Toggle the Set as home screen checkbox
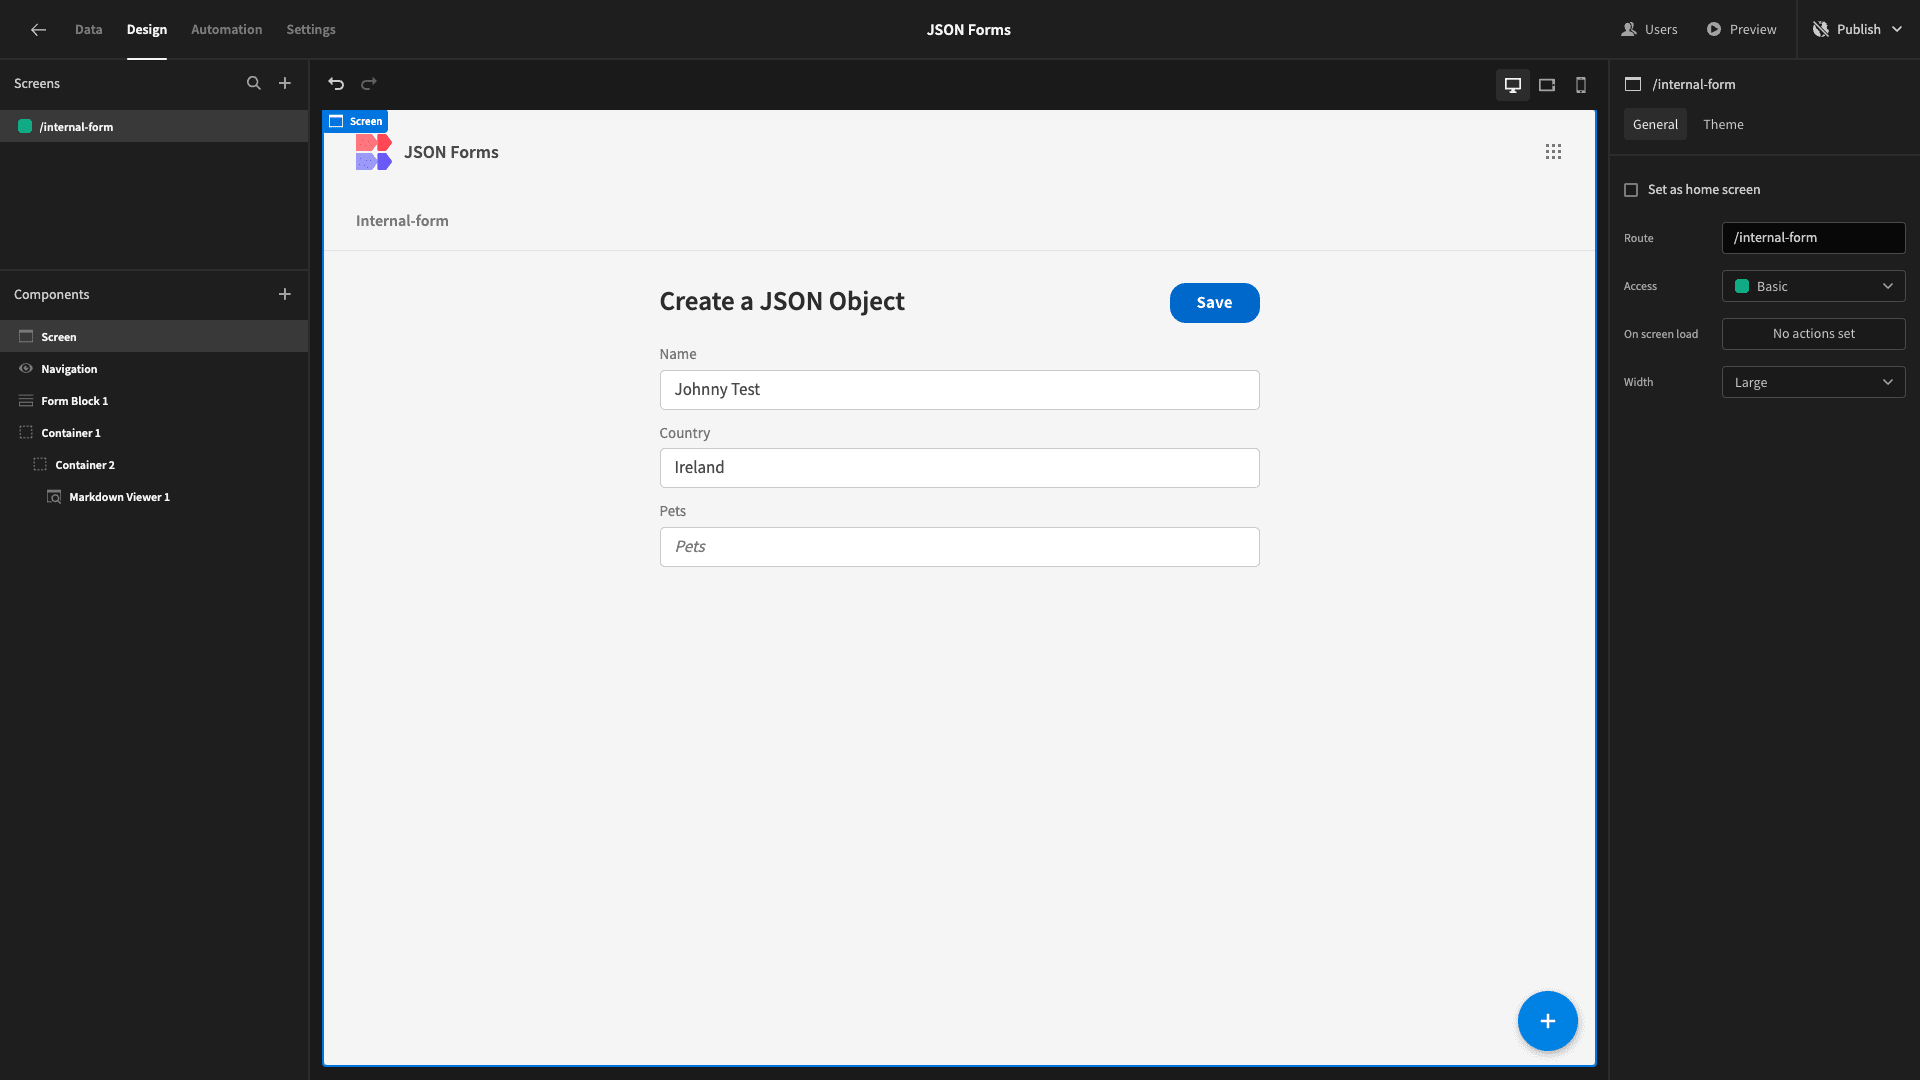 pos(1631,190)
